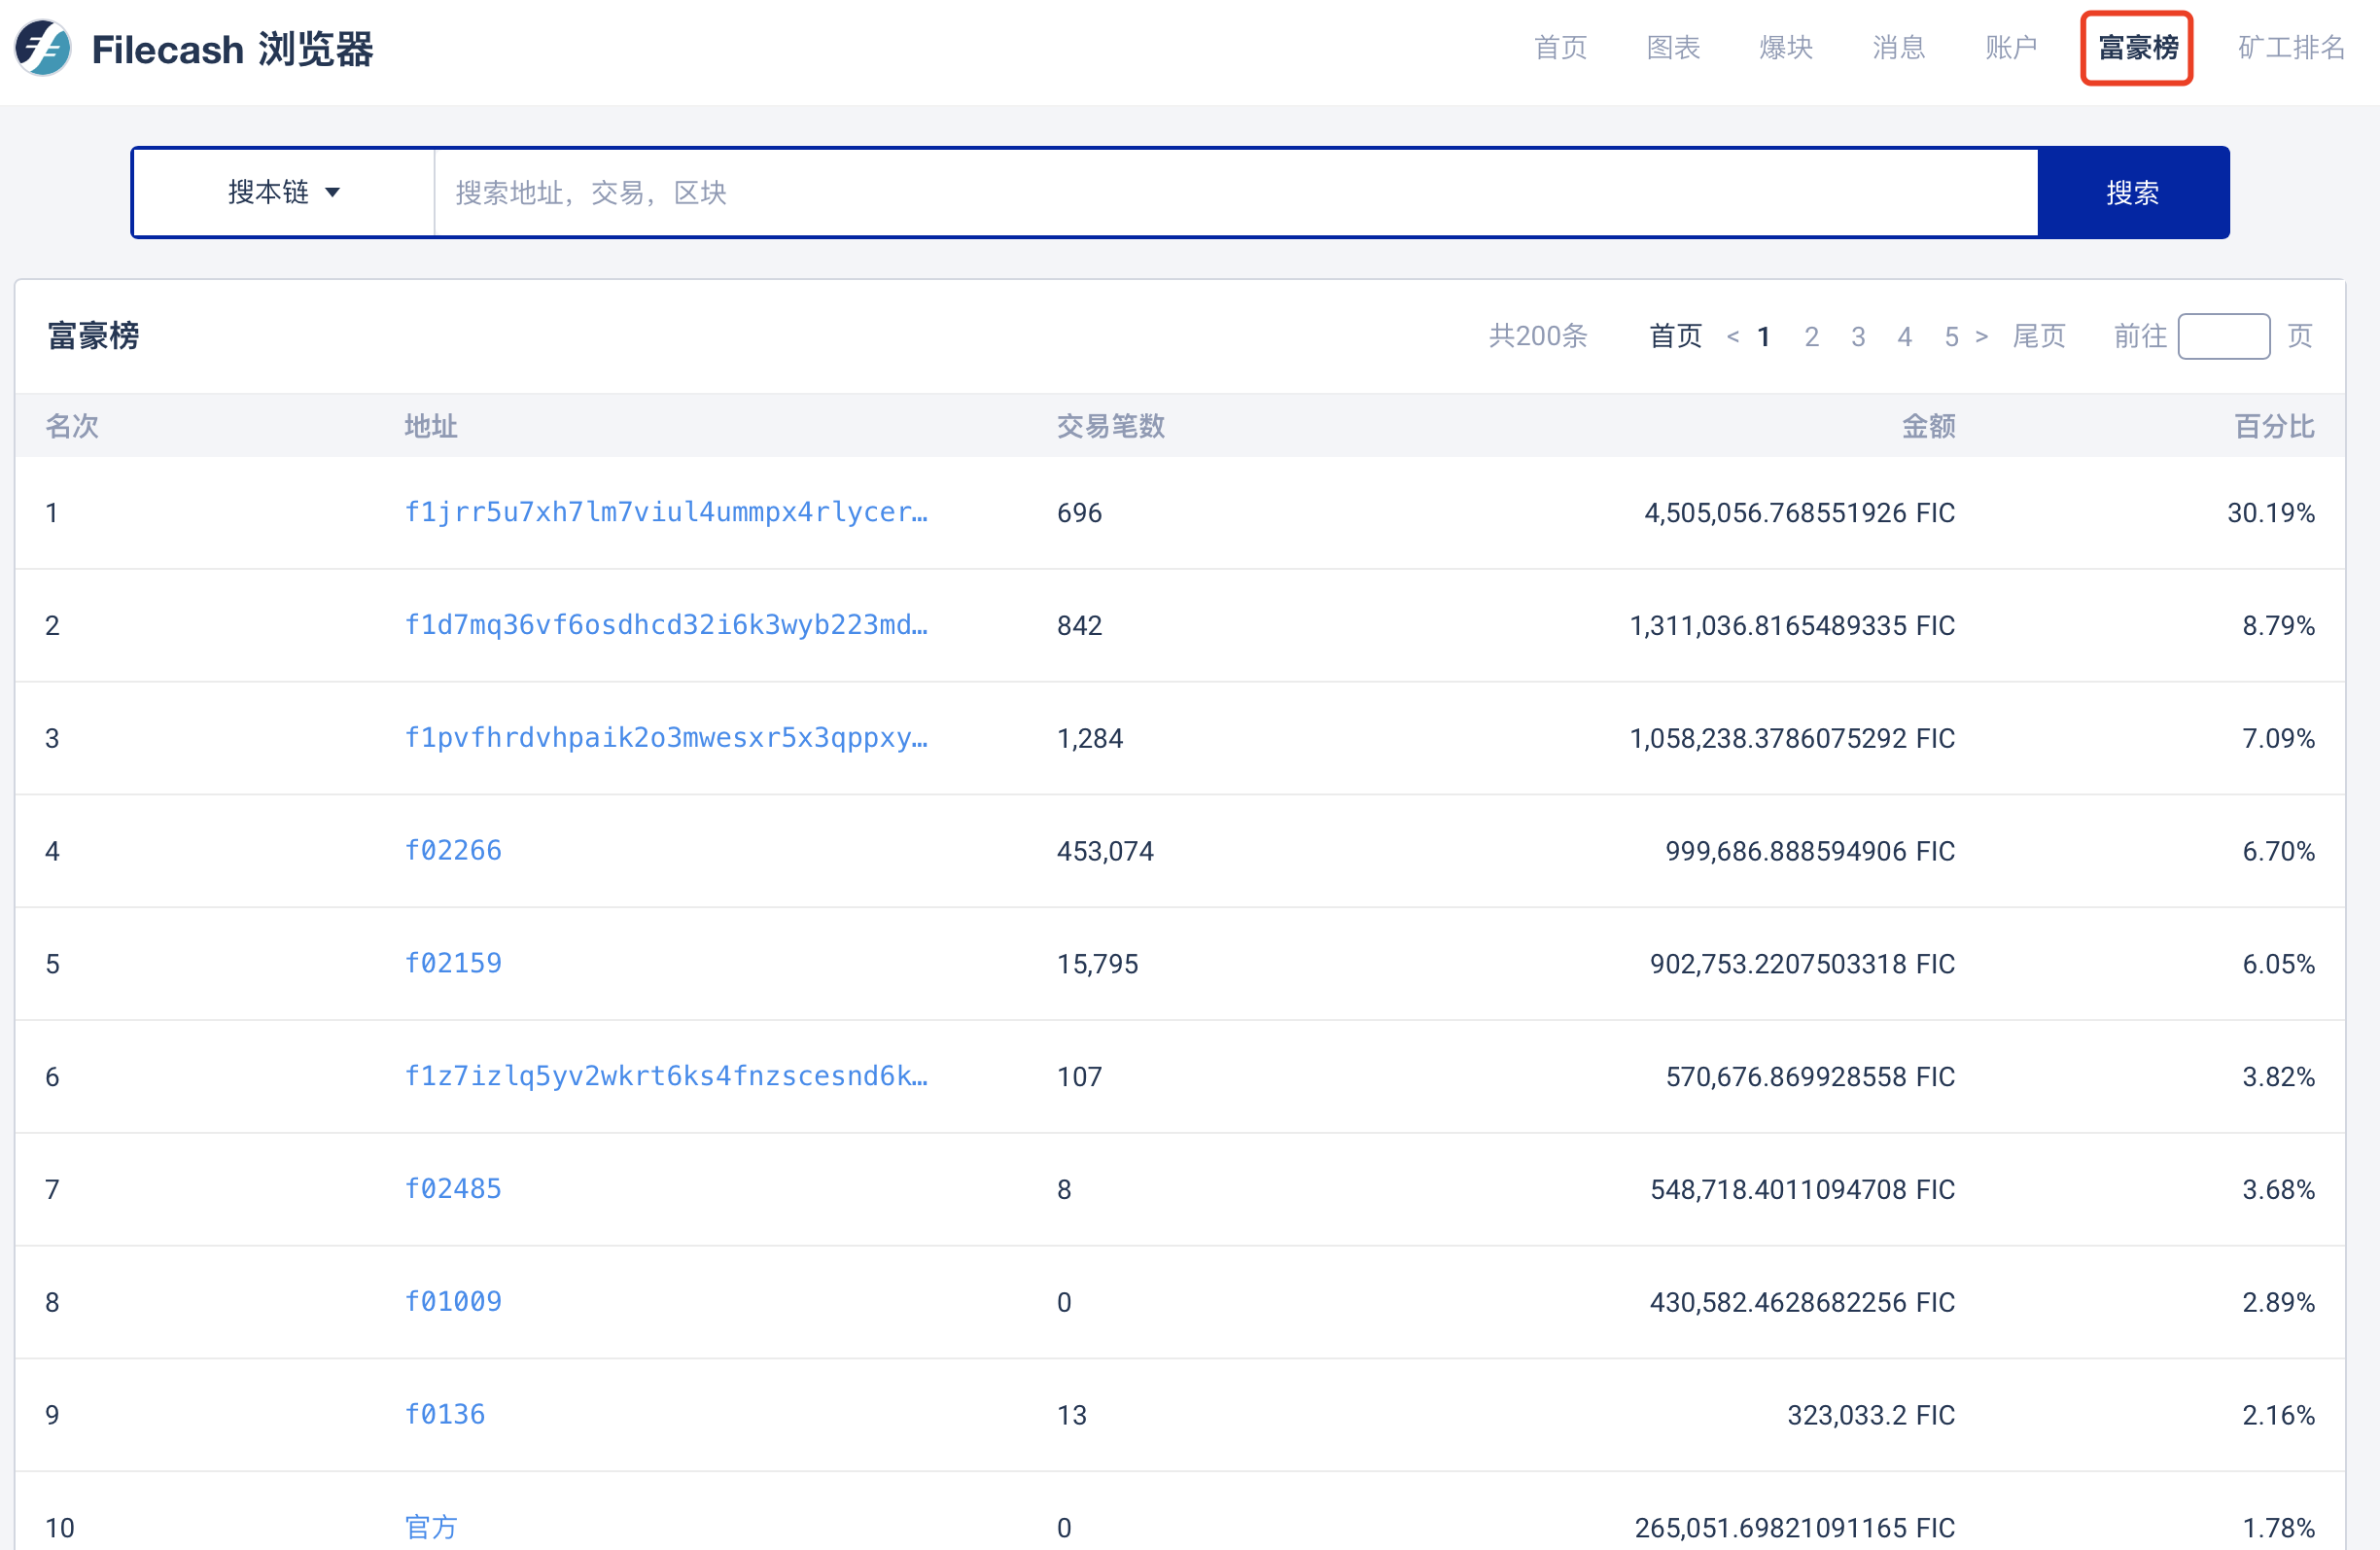Image resolution: width=2380 pixels, height=1550 pixels.
Task: Open address f1jrr5u7xh7lm7viul4ummpx4rlycer…
Action: coord(665,512)
